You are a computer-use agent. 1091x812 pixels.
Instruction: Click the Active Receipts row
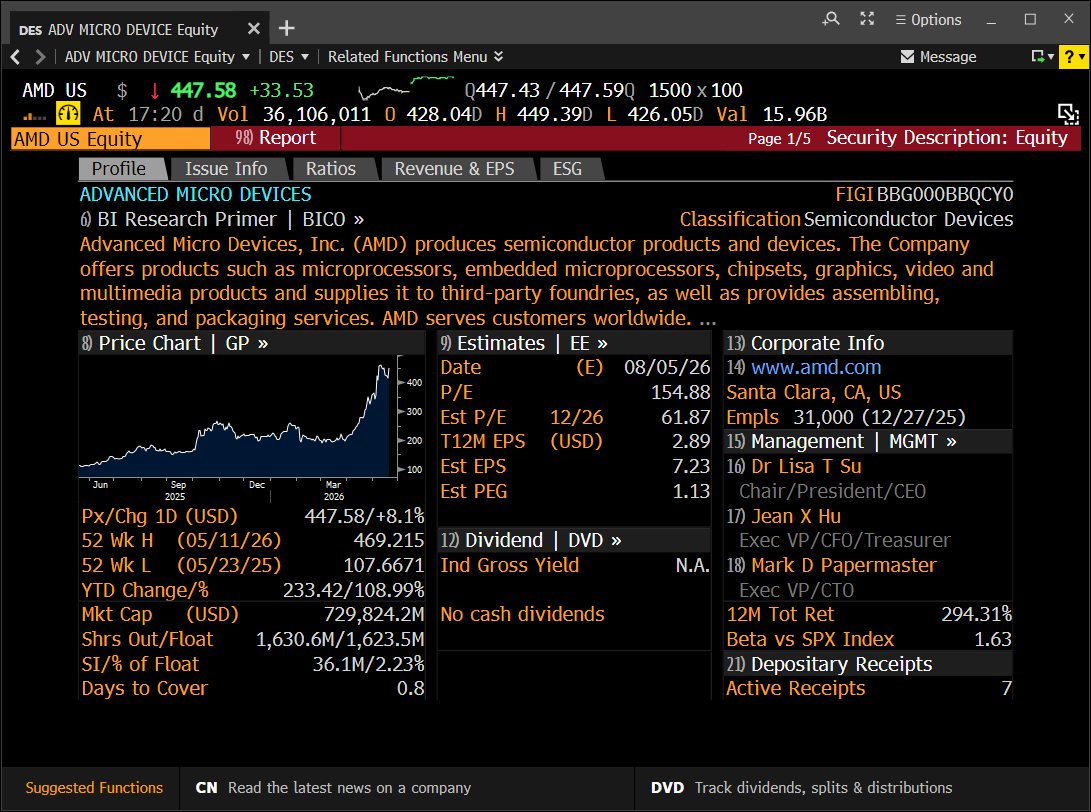[x=868, y=689]
